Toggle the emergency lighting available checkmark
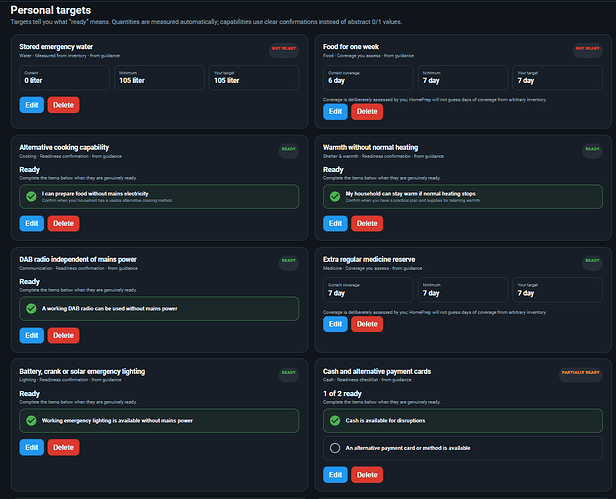 tap(31, 420)
